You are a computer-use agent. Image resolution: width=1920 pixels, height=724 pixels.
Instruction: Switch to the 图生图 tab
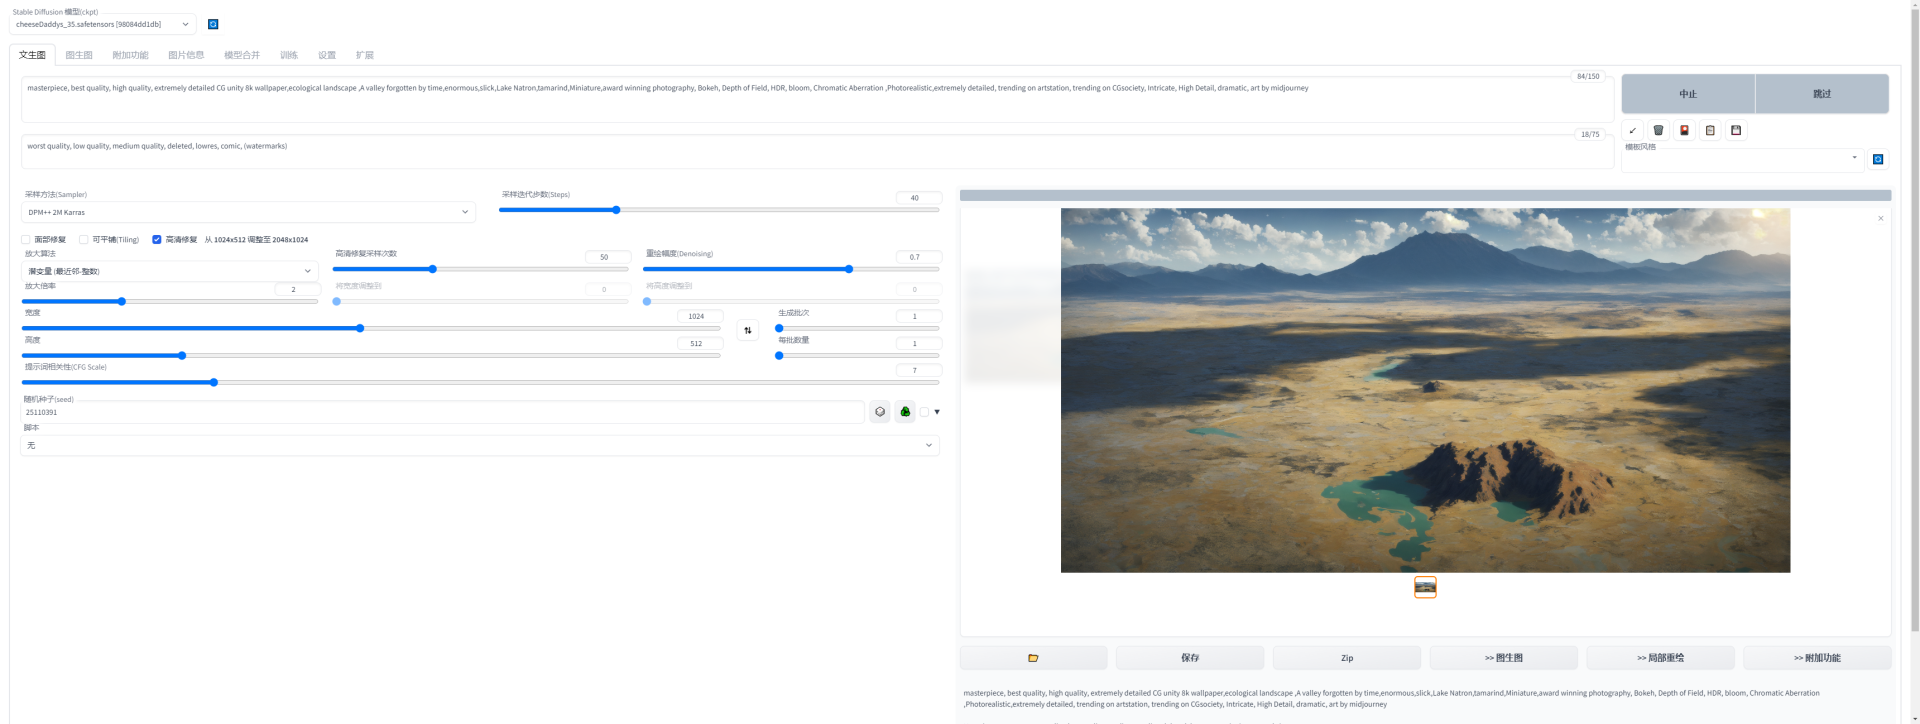tap(79, 55)
